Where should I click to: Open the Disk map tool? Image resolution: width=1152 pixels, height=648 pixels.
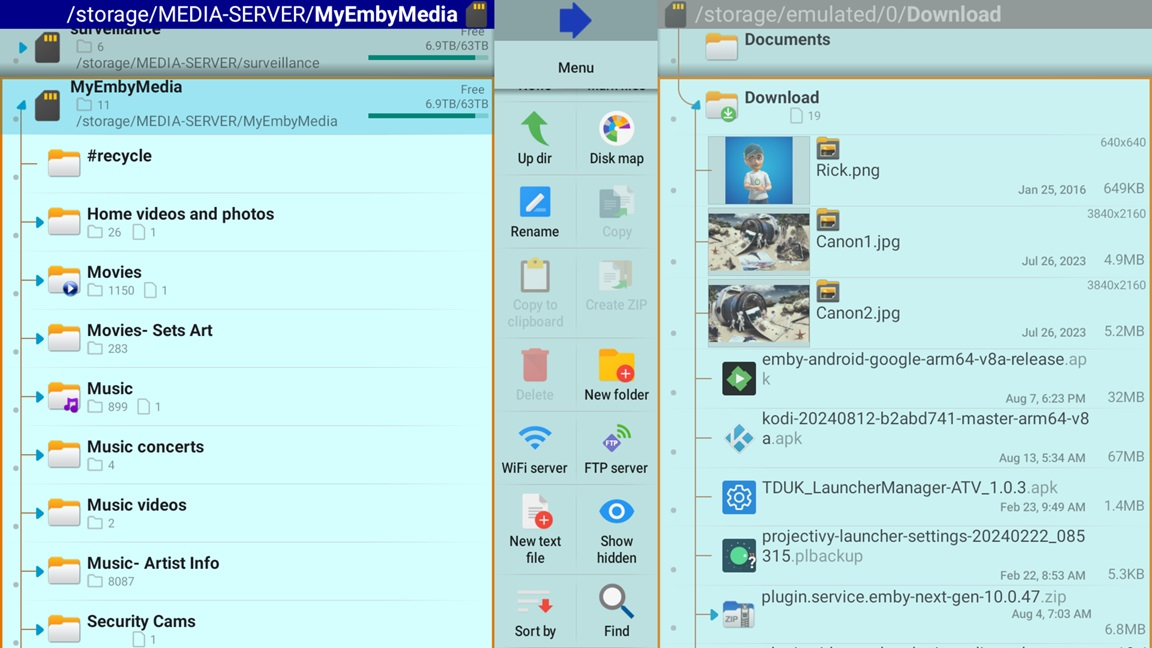point(616,130)
